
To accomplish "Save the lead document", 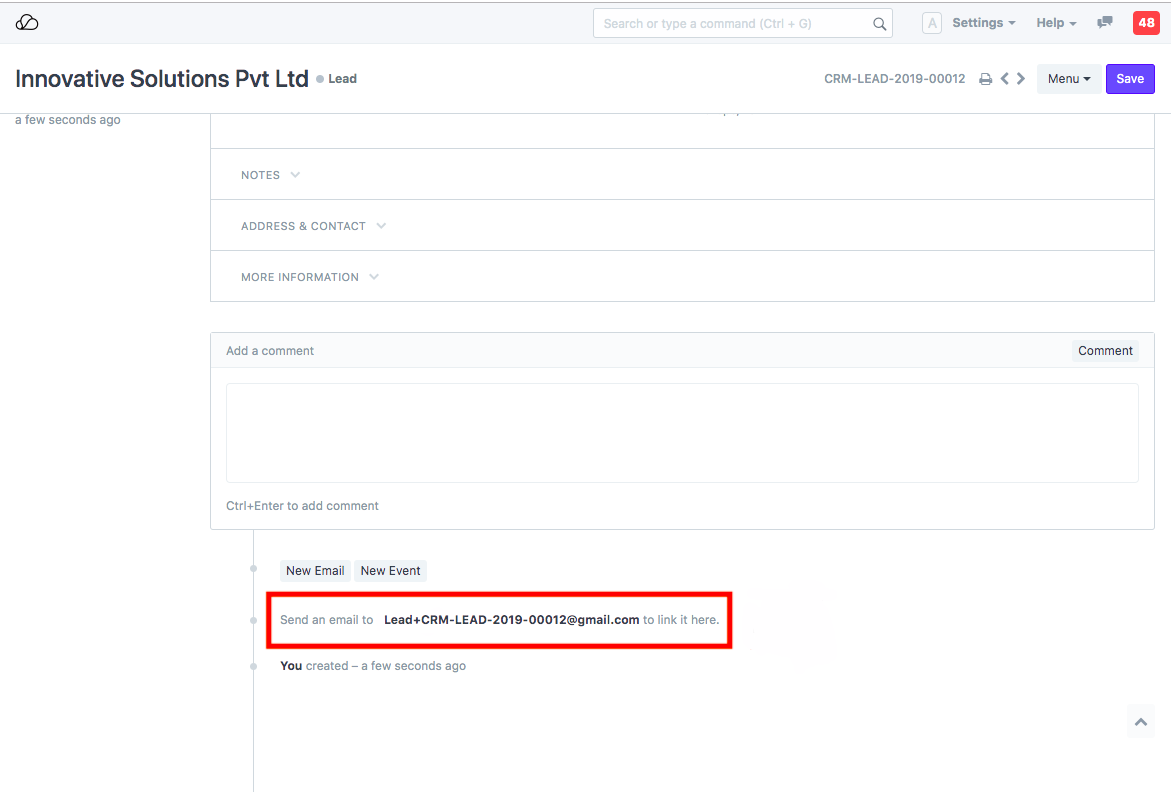I will pyautogui.click(x=1130, y=79).
